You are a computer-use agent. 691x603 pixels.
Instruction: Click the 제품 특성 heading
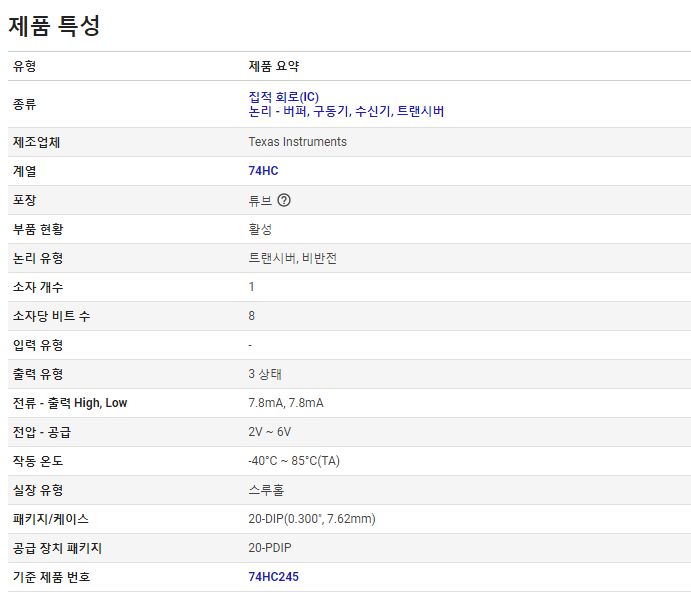[54, 26]
